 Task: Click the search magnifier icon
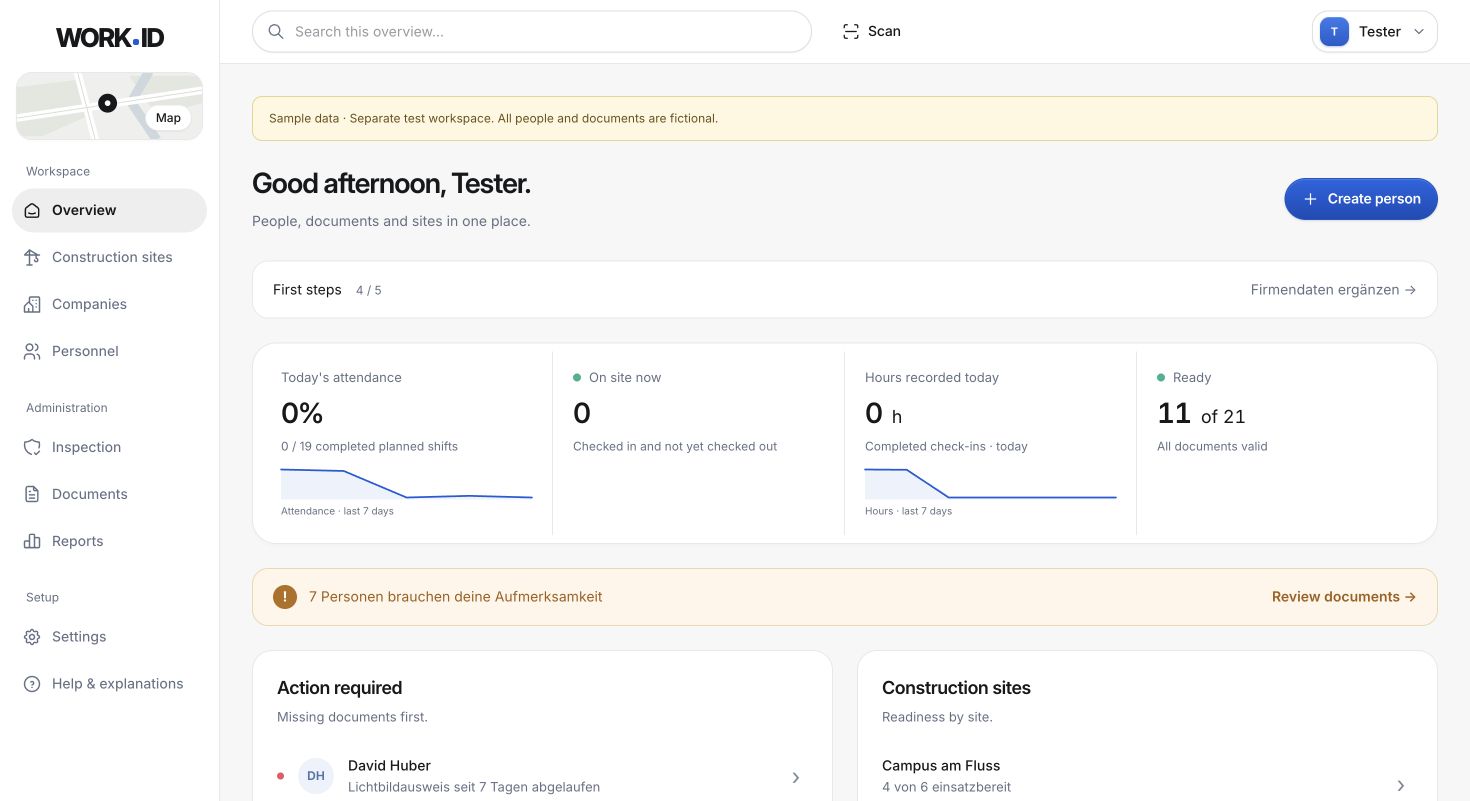(x=276, y=32)
